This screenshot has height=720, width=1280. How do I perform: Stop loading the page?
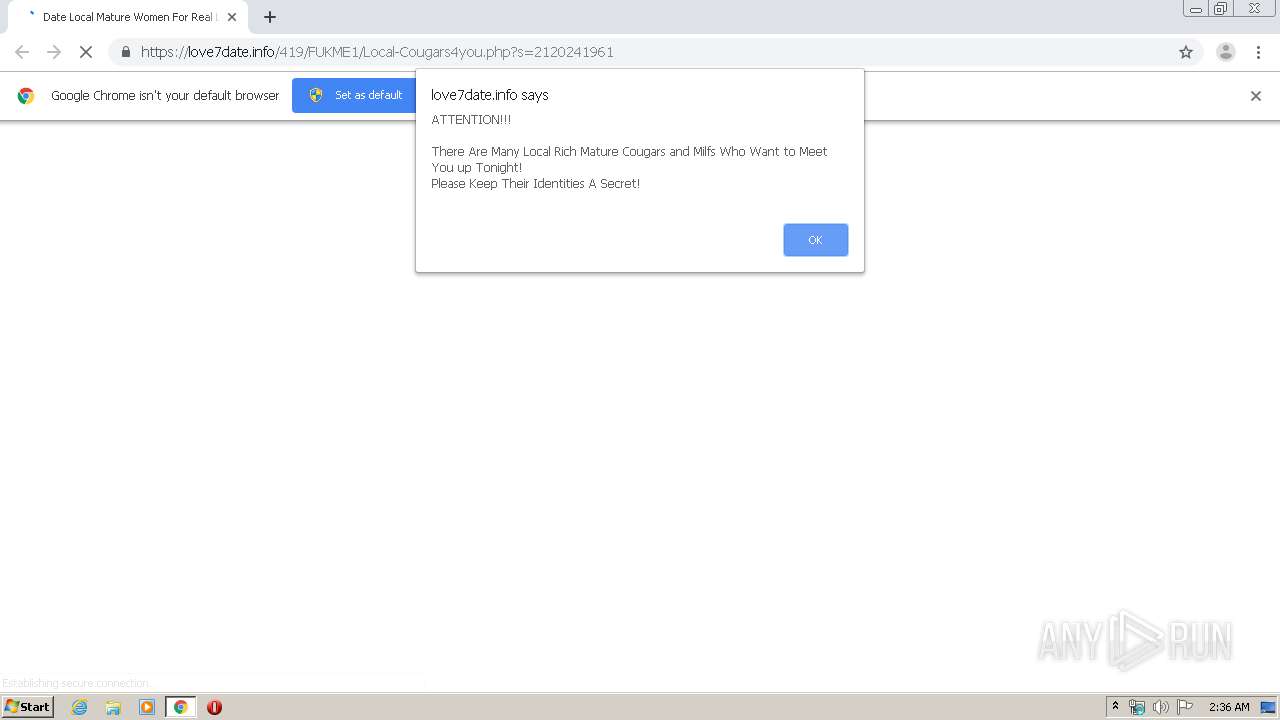(x=86, y=52)
